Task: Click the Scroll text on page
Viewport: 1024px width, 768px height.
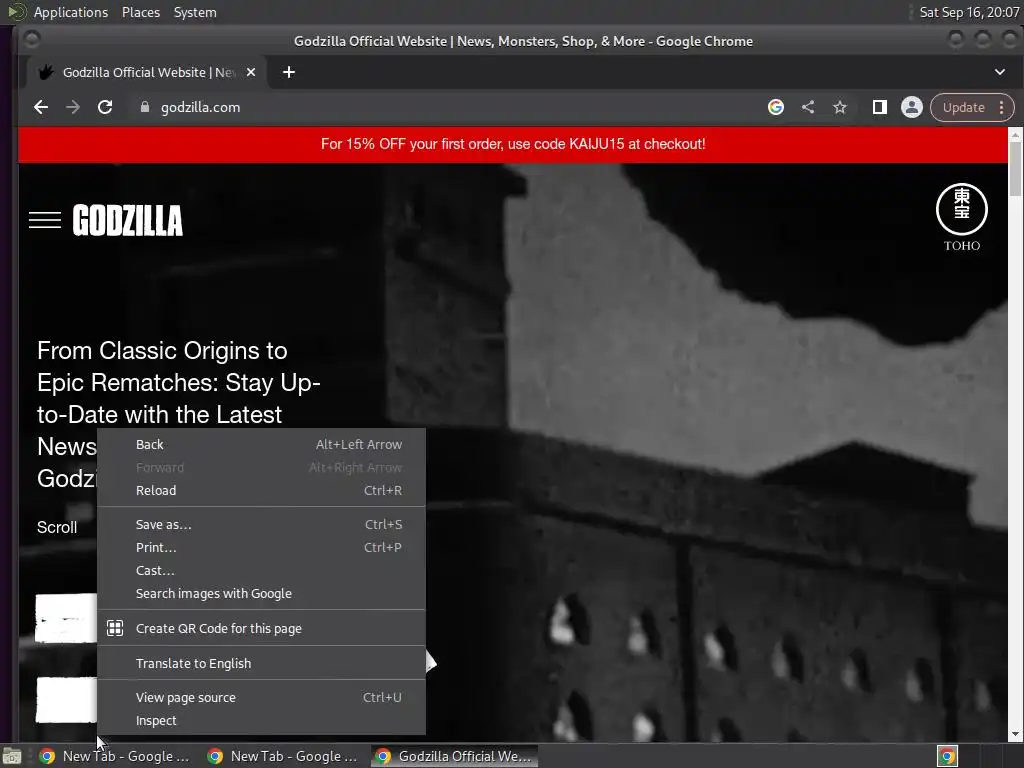Action: point(57,528)
